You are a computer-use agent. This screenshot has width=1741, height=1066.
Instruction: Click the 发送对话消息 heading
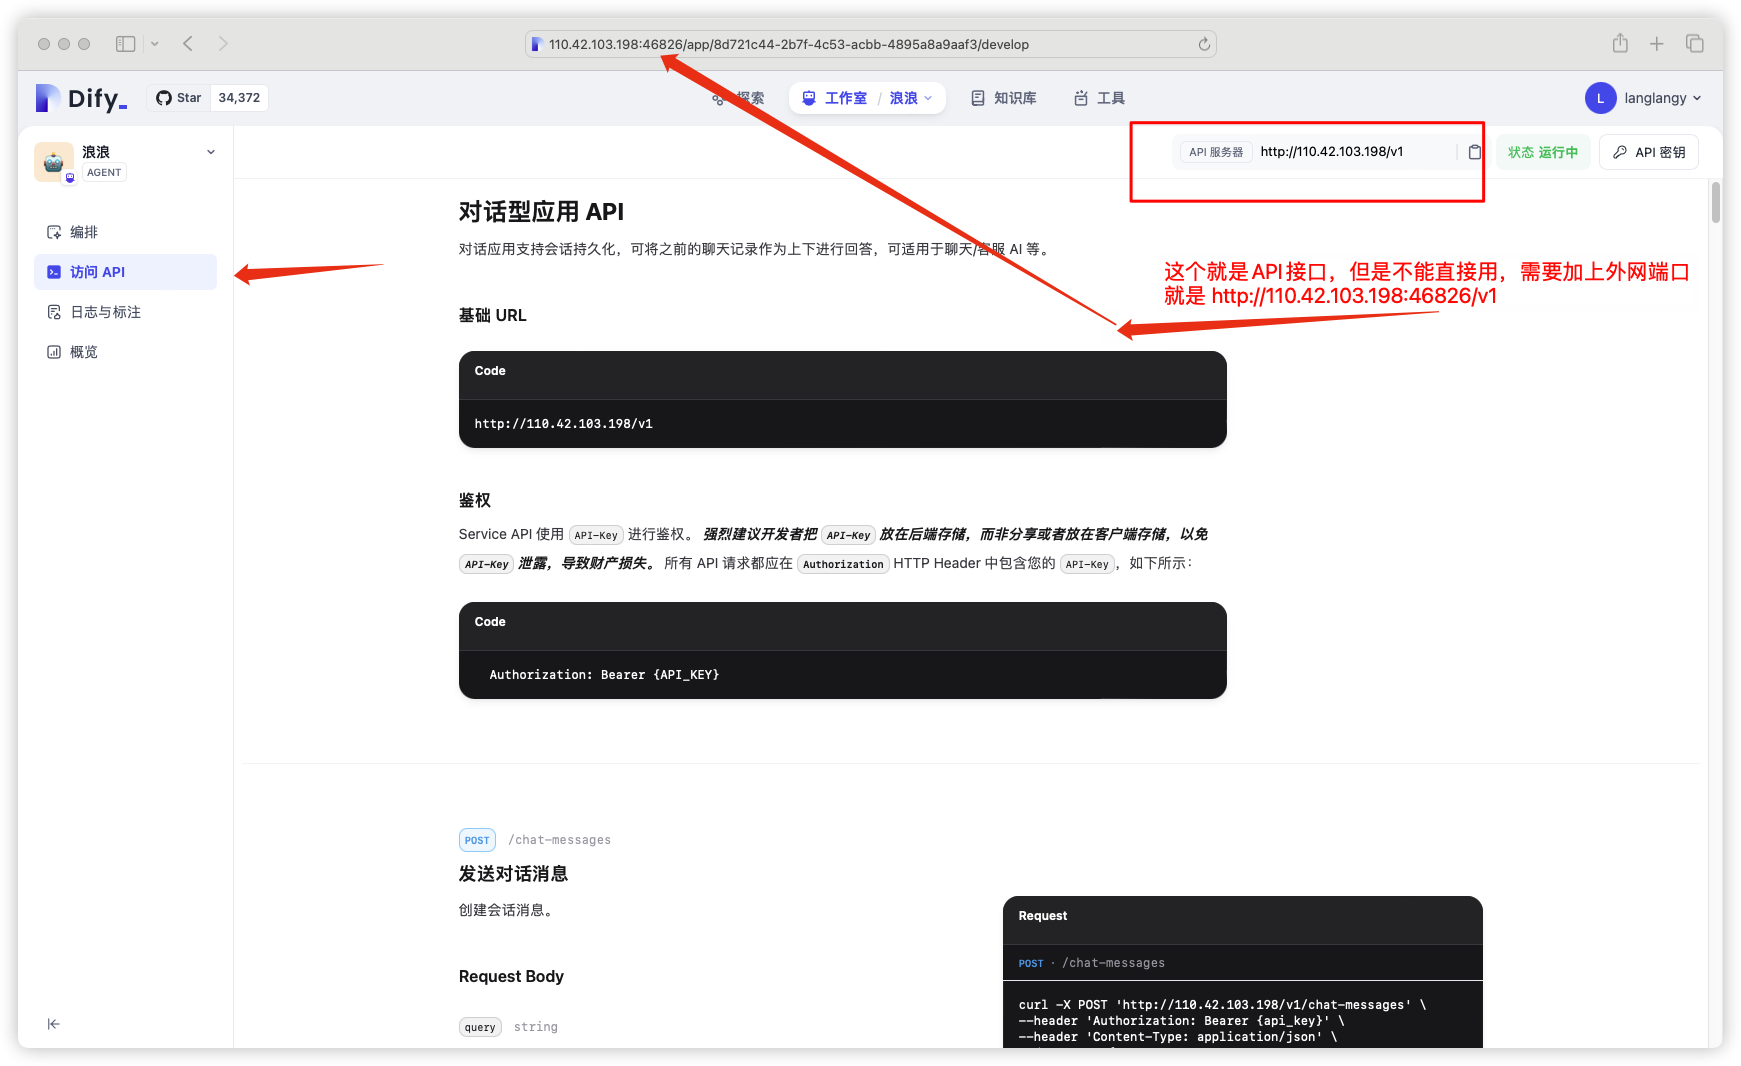(513, 874)
